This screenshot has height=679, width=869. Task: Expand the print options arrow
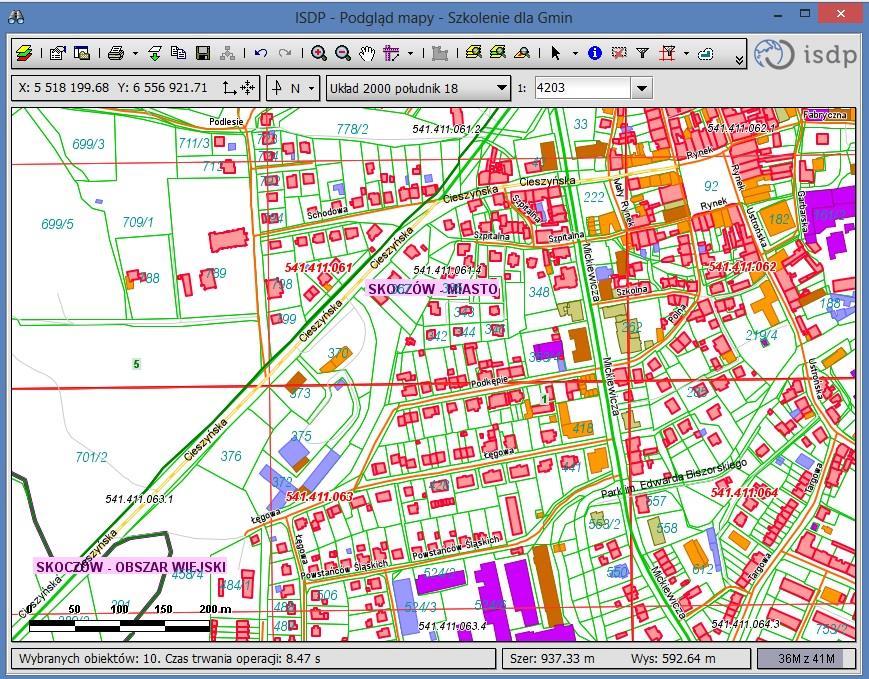135,54
